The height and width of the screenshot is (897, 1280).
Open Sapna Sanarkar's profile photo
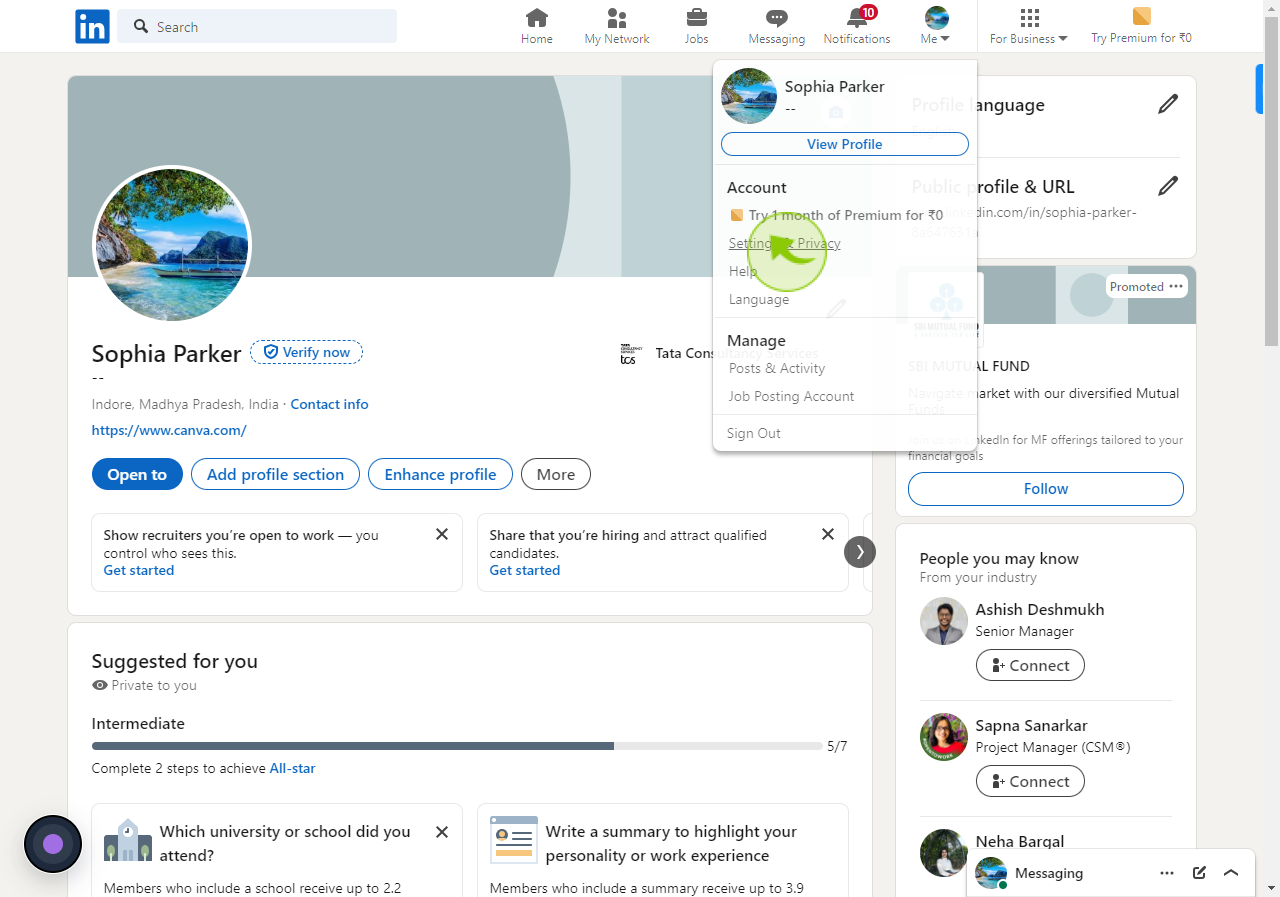[944, 737]
